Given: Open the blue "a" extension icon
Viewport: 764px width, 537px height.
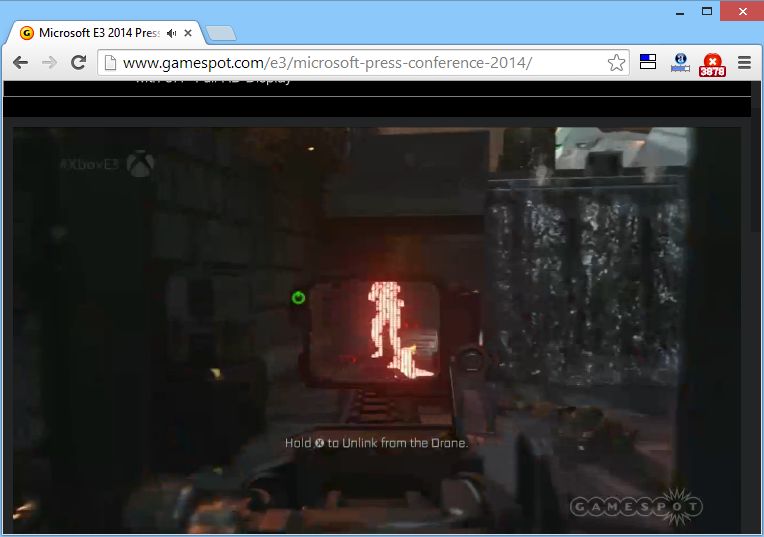Looking at the screenshot, I should pos(680,62).
